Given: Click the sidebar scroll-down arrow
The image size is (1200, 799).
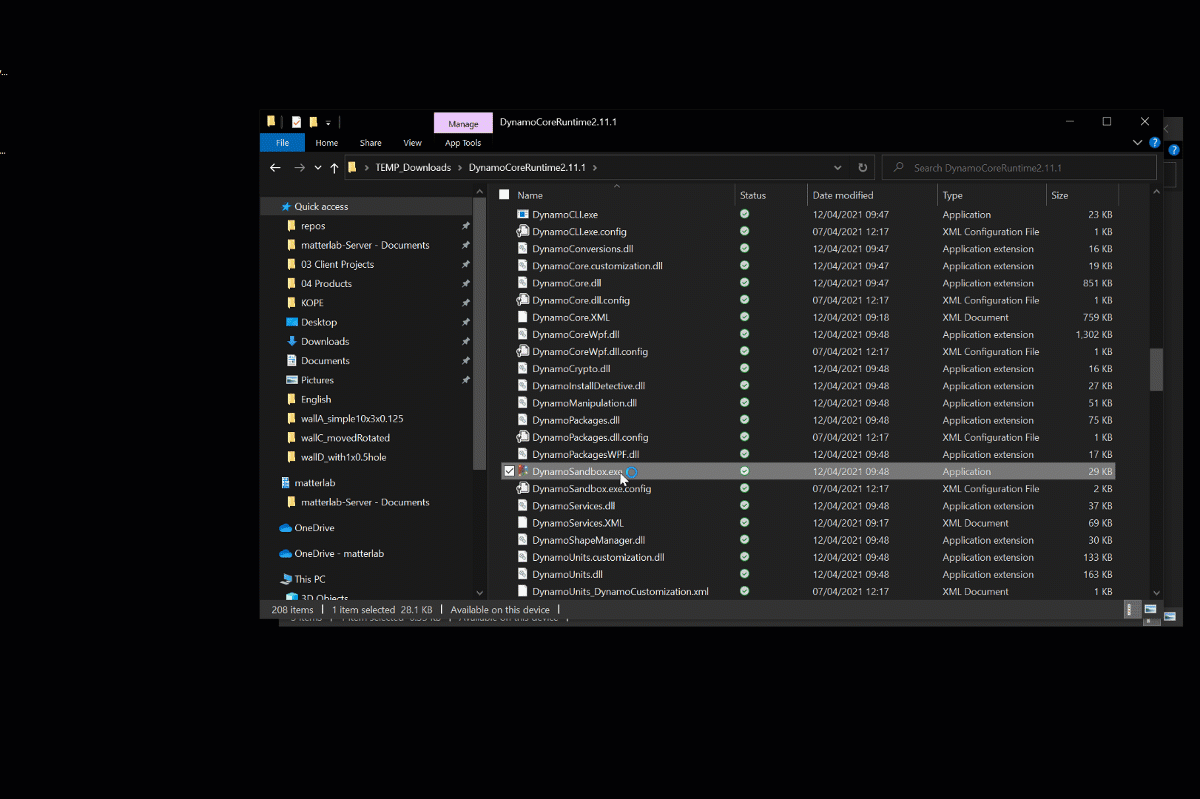Looking at the screenshot, I should pyautogui.click(x=479, y=593).
